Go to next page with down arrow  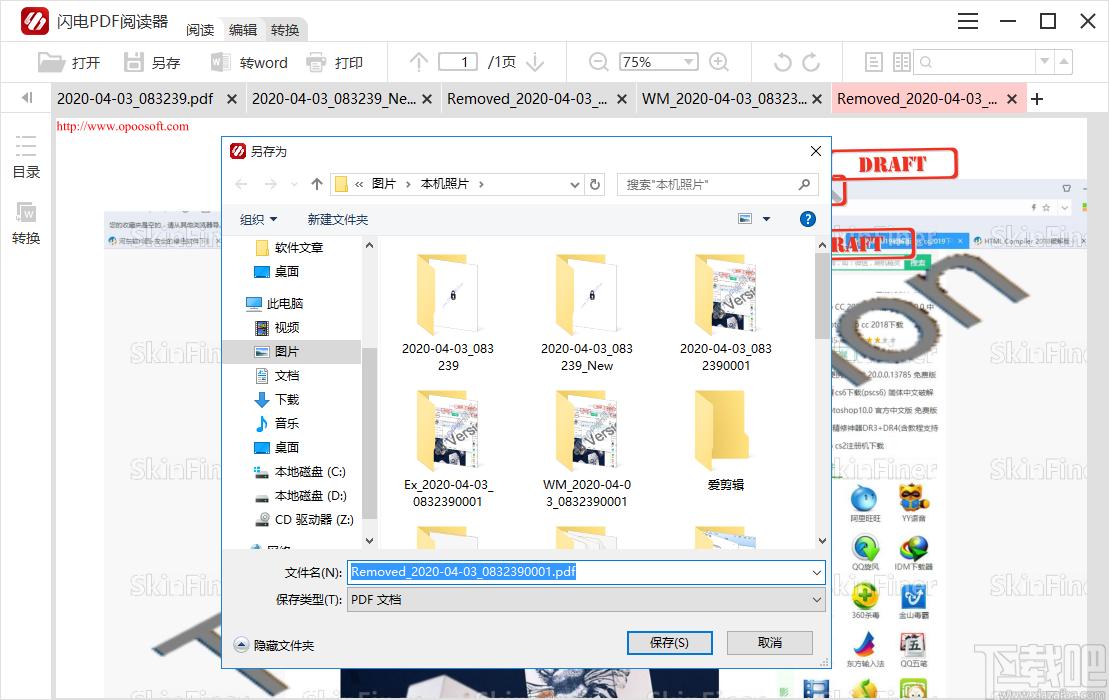coord(535,62)
